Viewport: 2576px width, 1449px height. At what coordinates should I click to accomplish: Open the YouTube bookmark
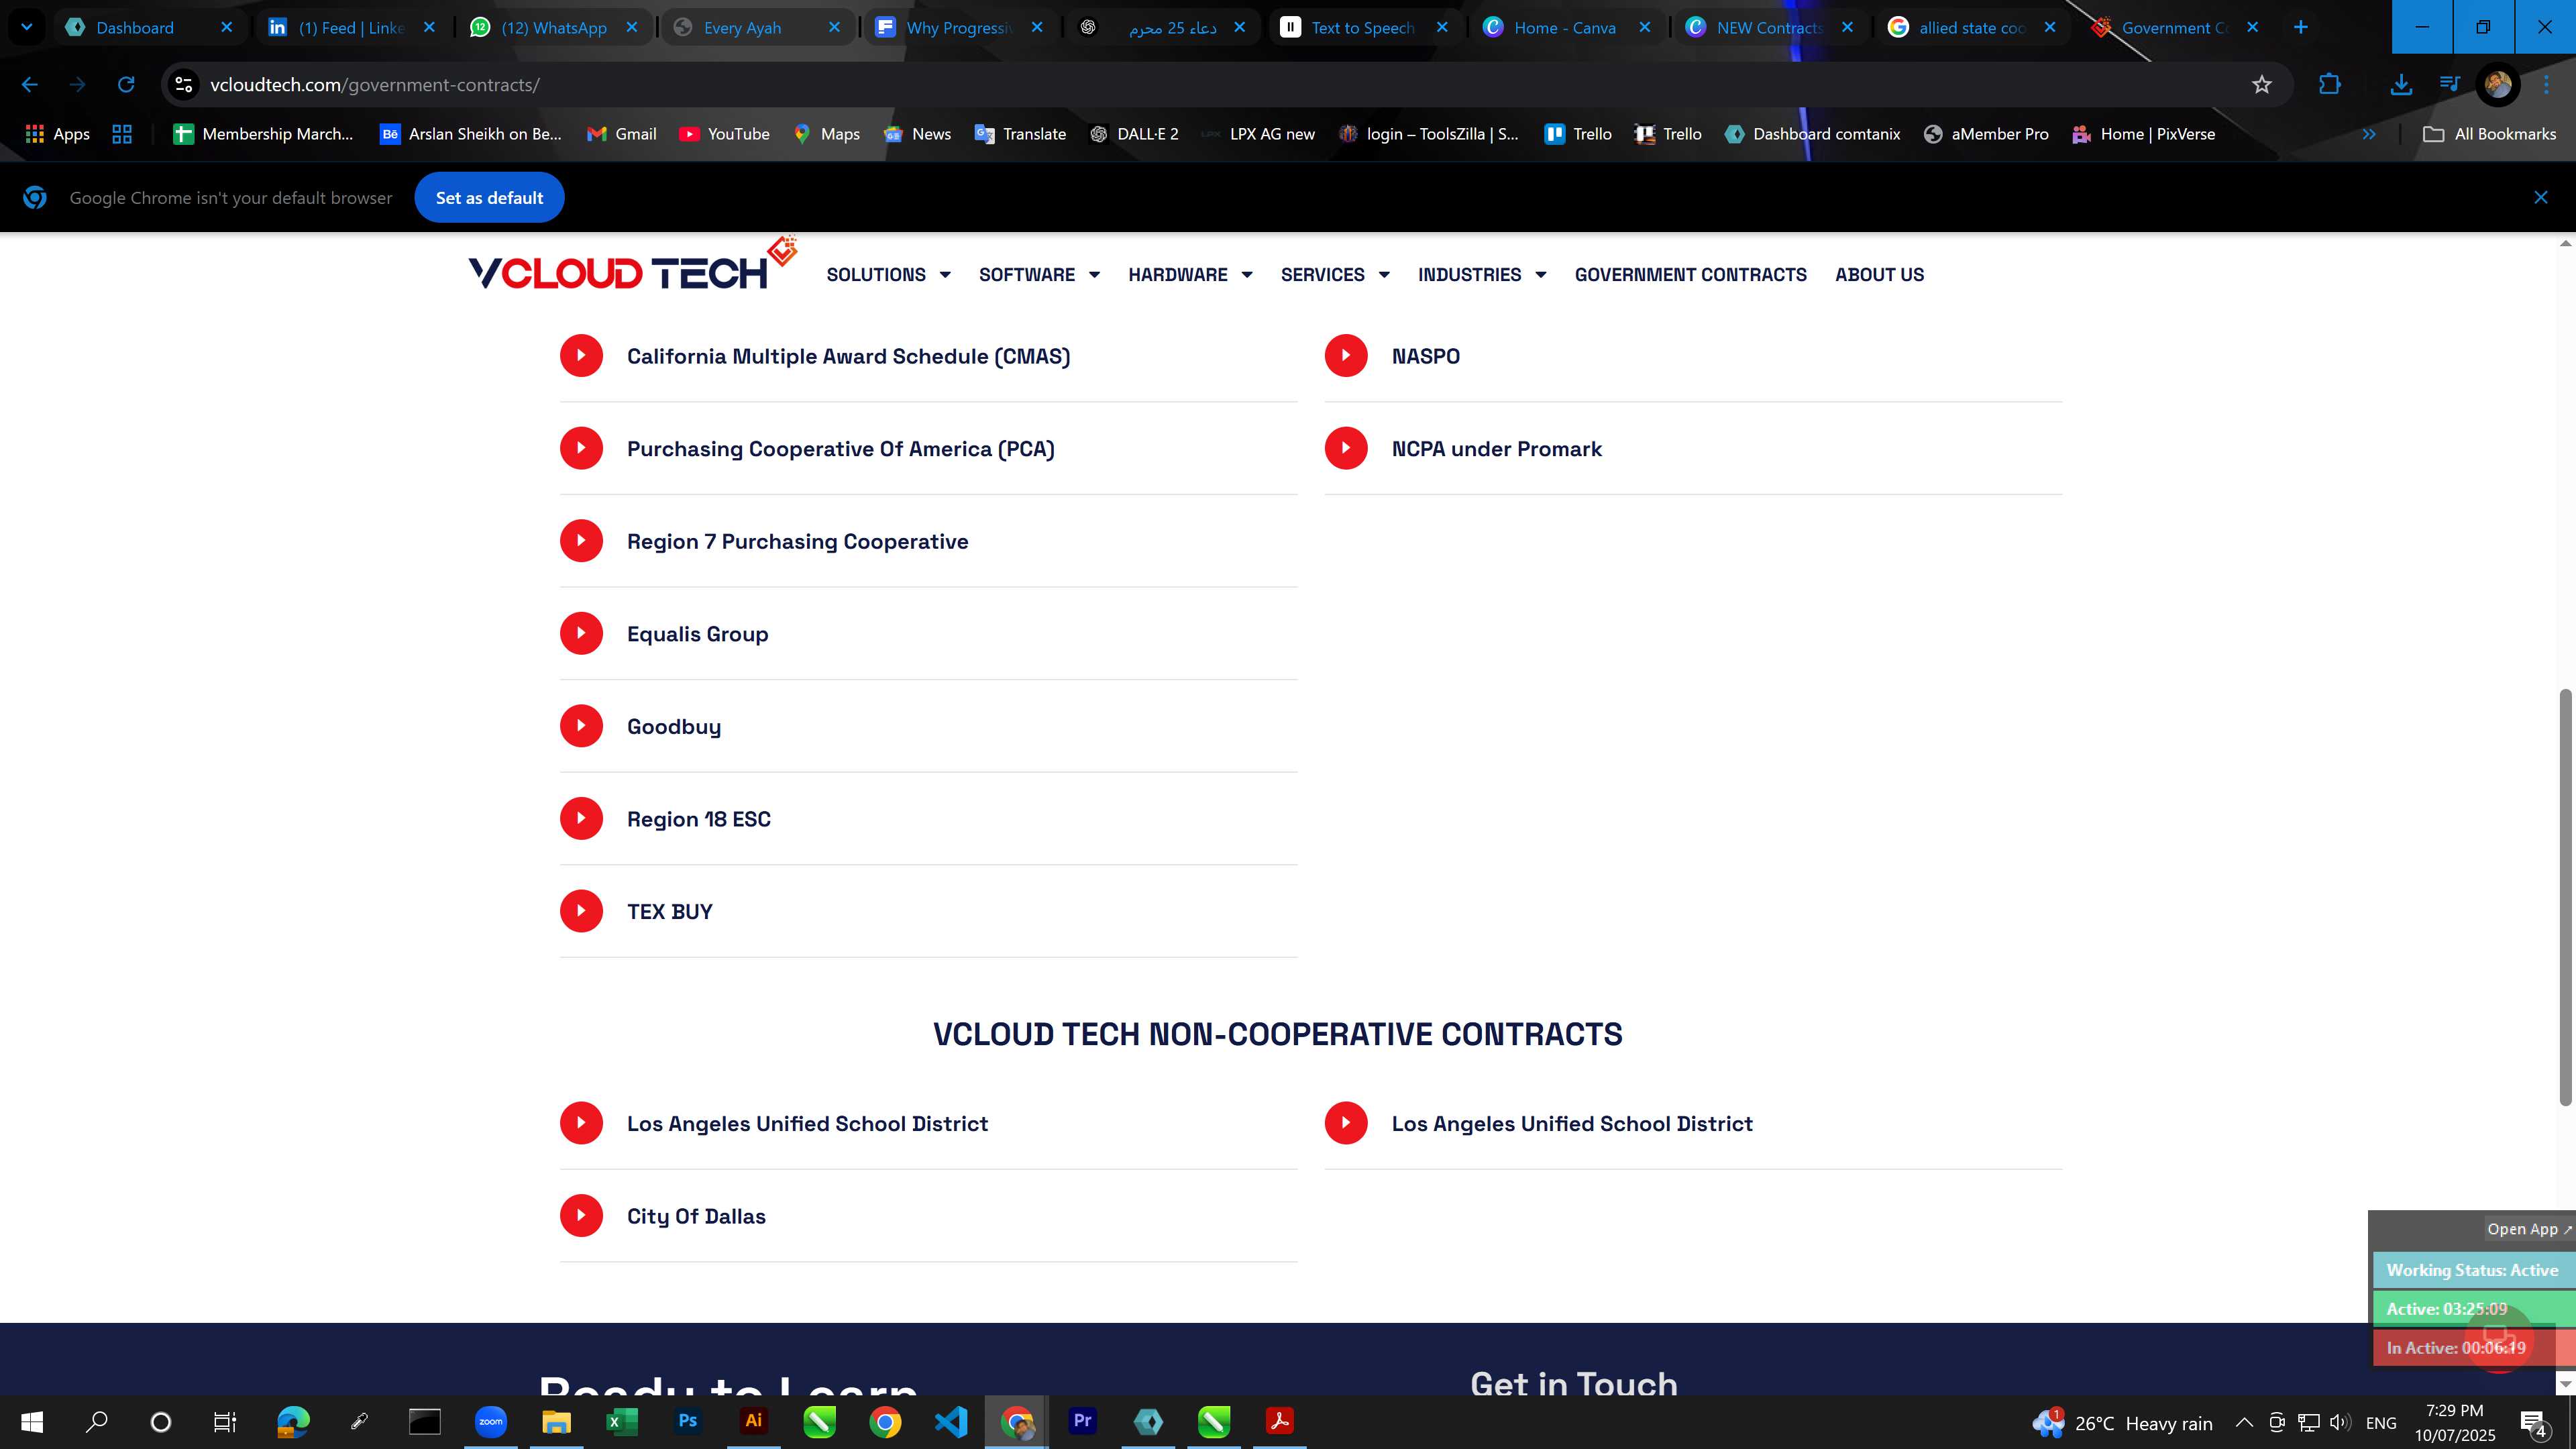click(725, 134)
